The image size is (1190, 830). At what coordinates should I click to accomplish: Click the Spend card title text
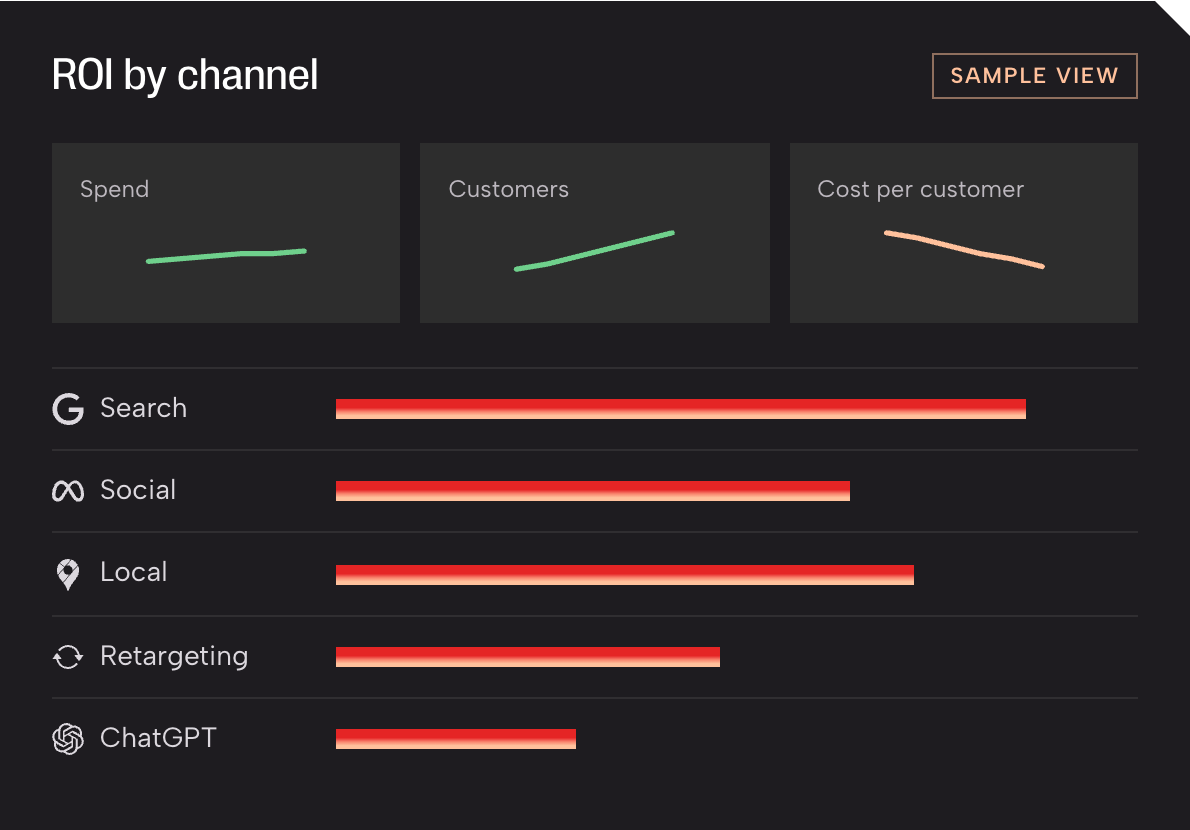[x=115, y=190]
